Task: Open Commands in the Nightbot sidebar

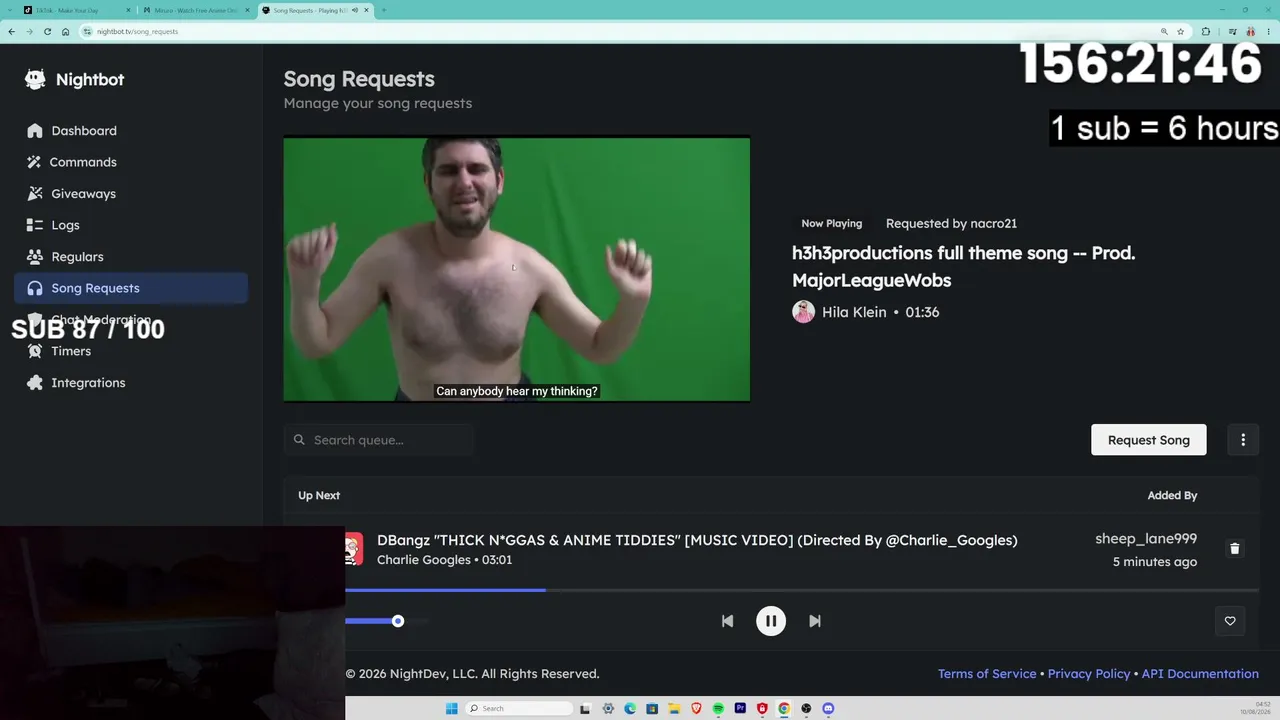Action: point(131,162)
